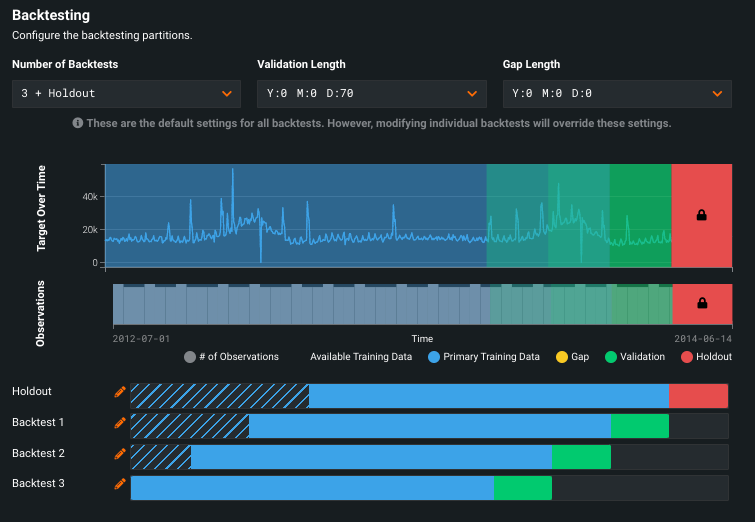
Task: Click the green validation segment of Backtest 3
Action: pos(522,488)
